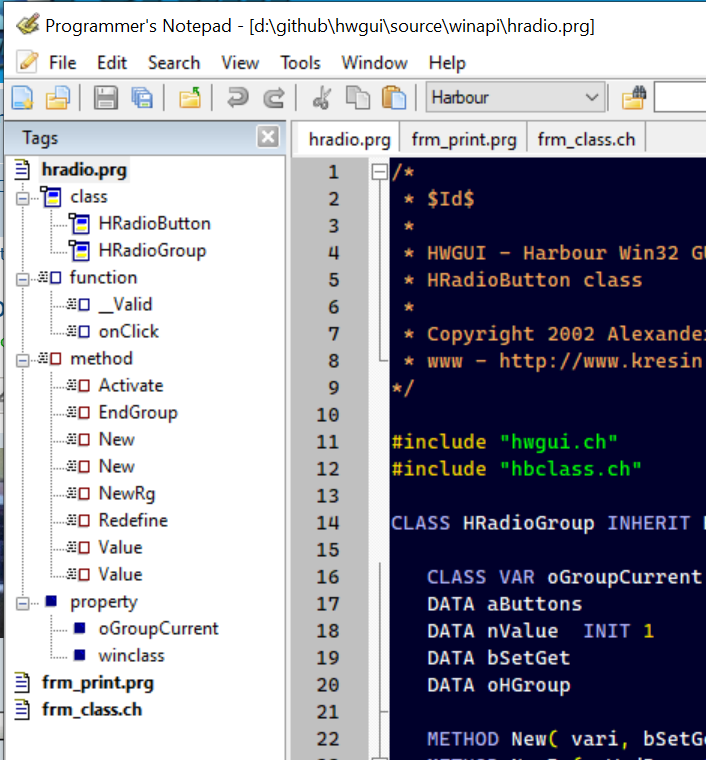
Task: Click the Find binoculars icon
Action: pos(633,98)
